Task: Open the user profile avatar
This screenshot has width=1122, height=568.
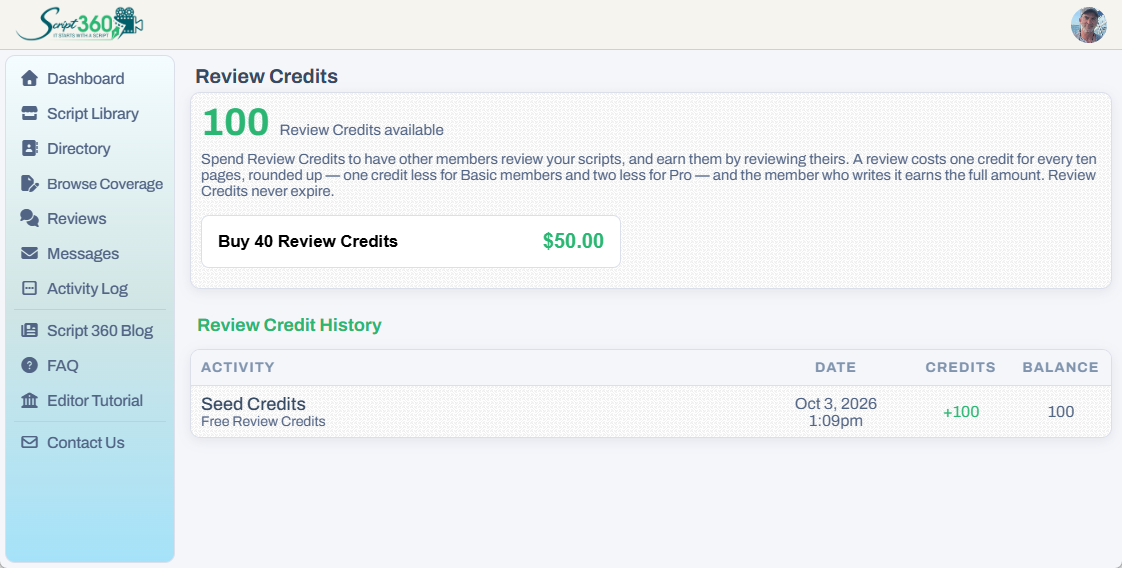Action: click(1088, 25)
